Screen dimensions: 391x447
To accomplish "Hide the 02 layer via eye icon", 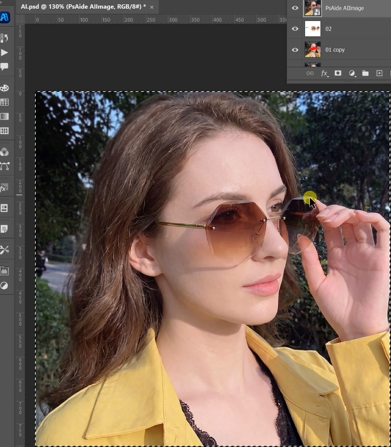I will (295, 29).
